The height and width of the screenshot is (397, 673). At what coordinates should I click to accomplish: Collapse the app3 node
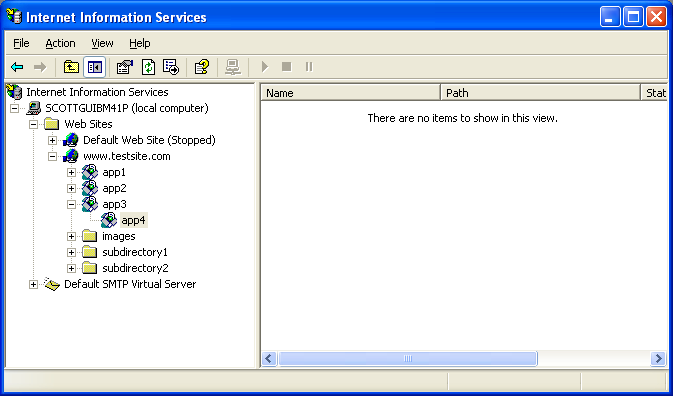pos(71,204)
